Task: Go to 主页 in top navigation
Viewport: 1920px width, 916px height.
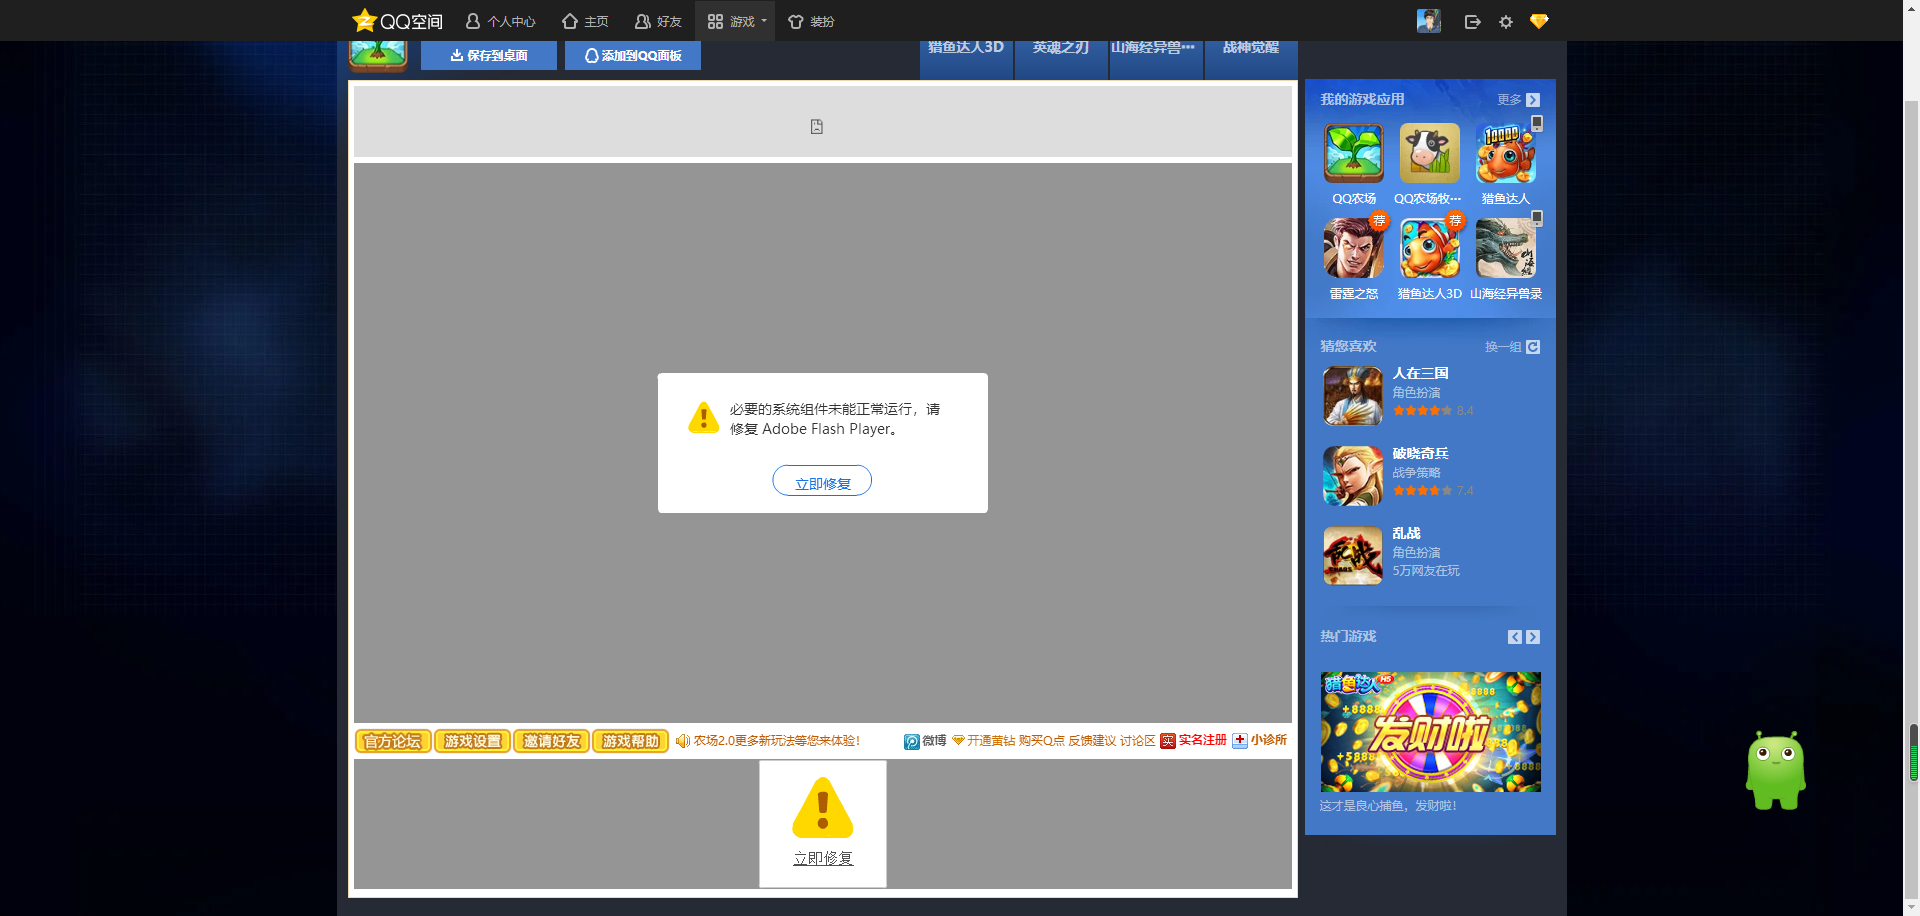Action: click(x=585, y=21)
